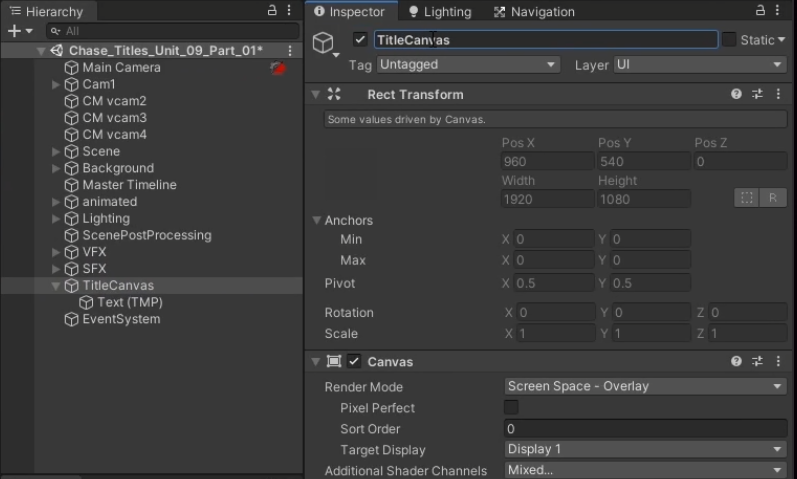
Task: Expand the Cam1 object in Hierarchy
Action: click(x=56, y=85)
